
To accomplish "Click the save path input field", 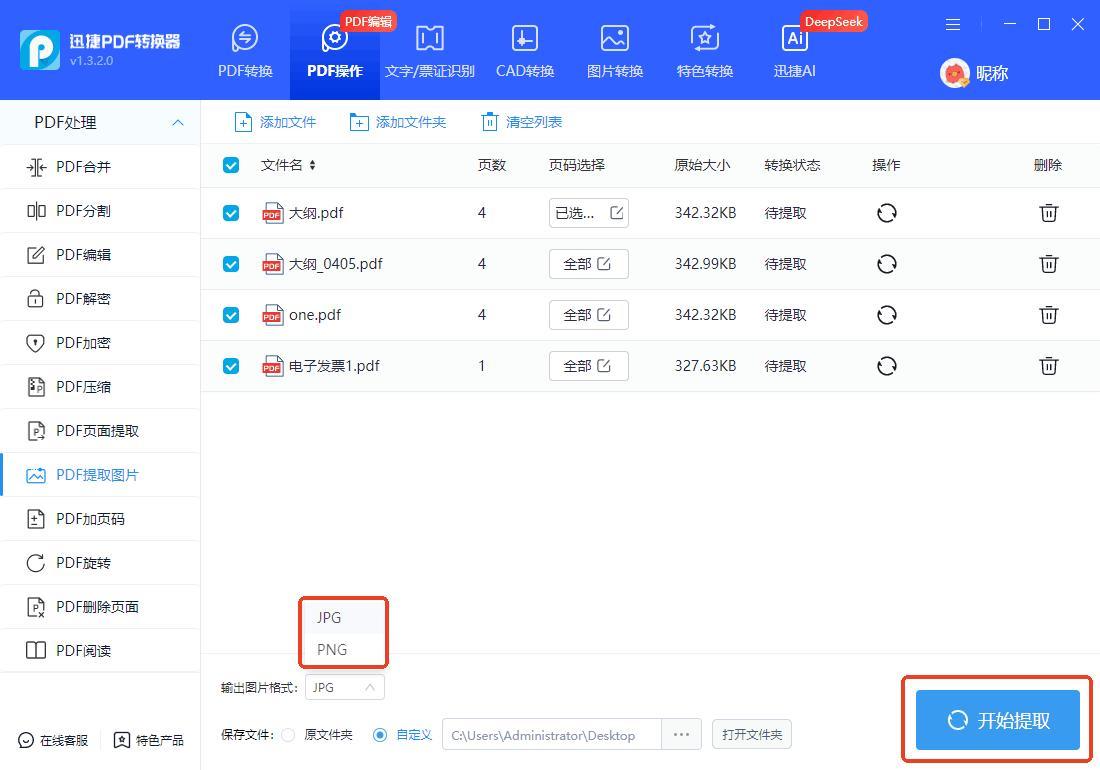I will pos(551,735).
